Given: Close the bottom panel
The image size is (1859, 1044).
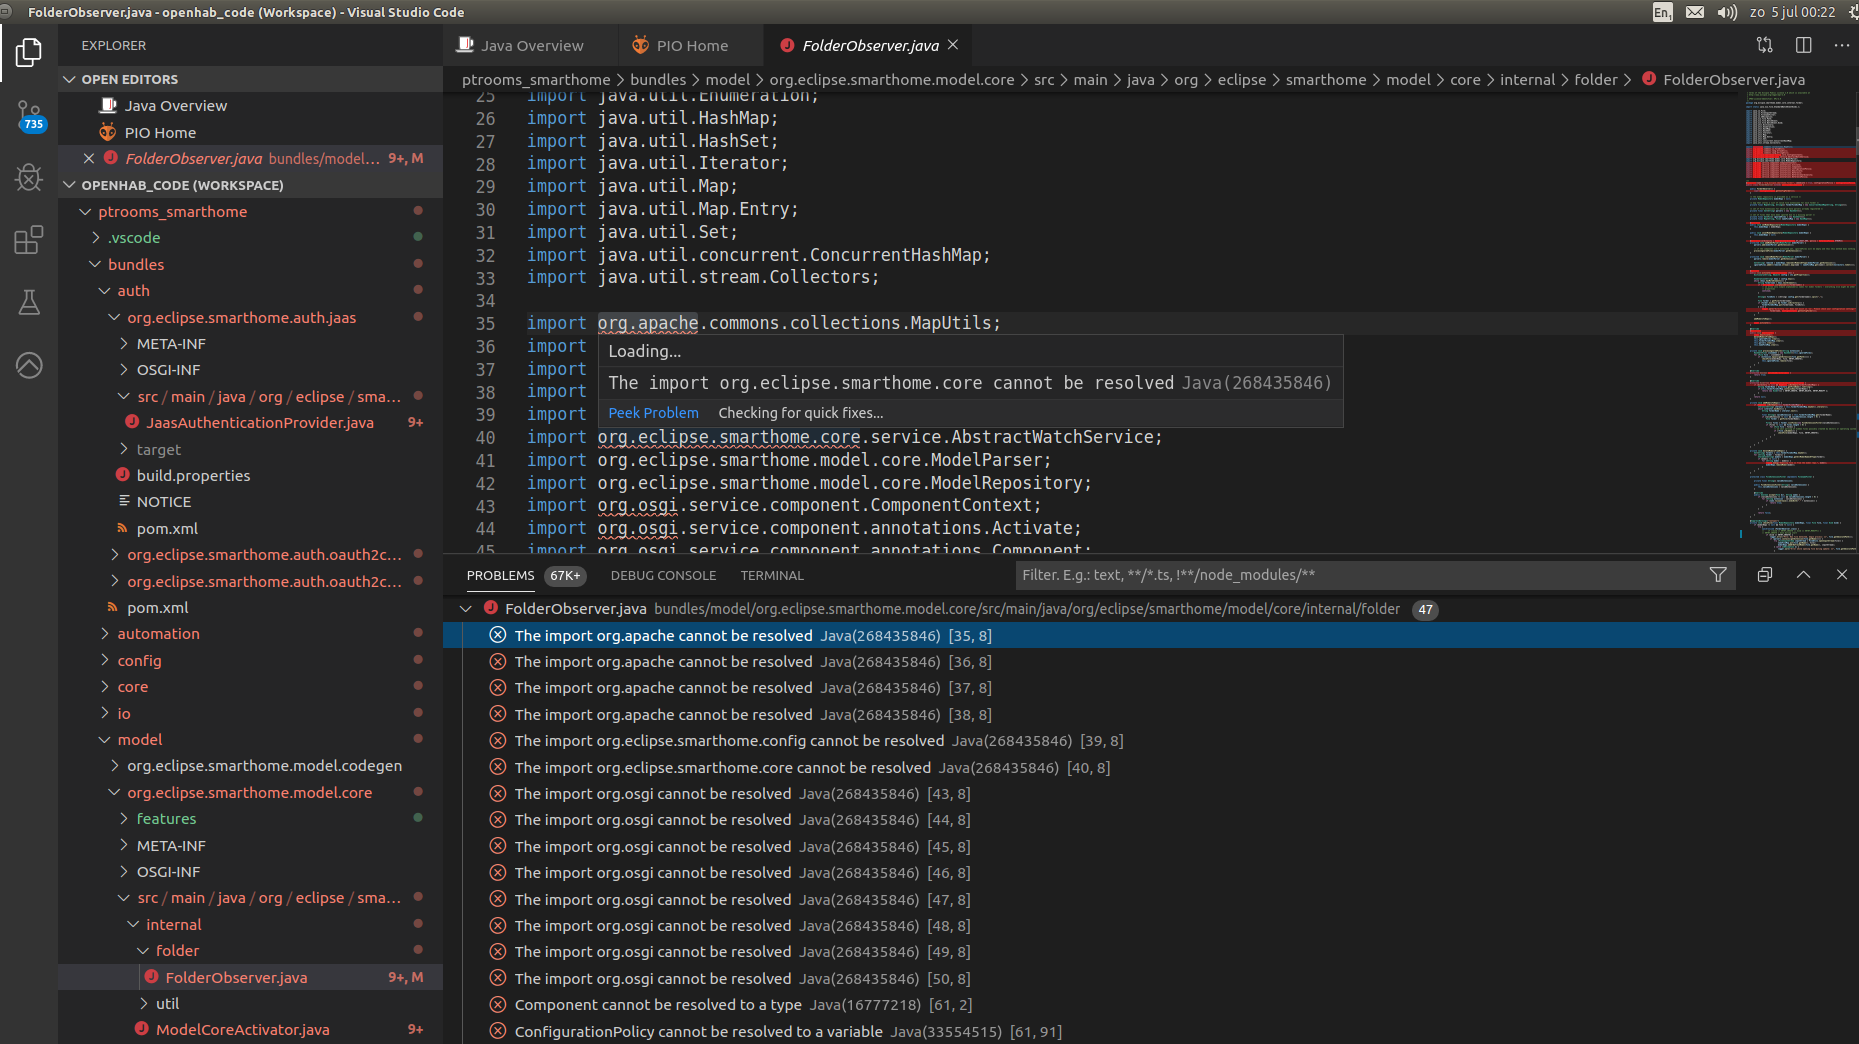Looking at the screenshot, I should click(1841, 575).
